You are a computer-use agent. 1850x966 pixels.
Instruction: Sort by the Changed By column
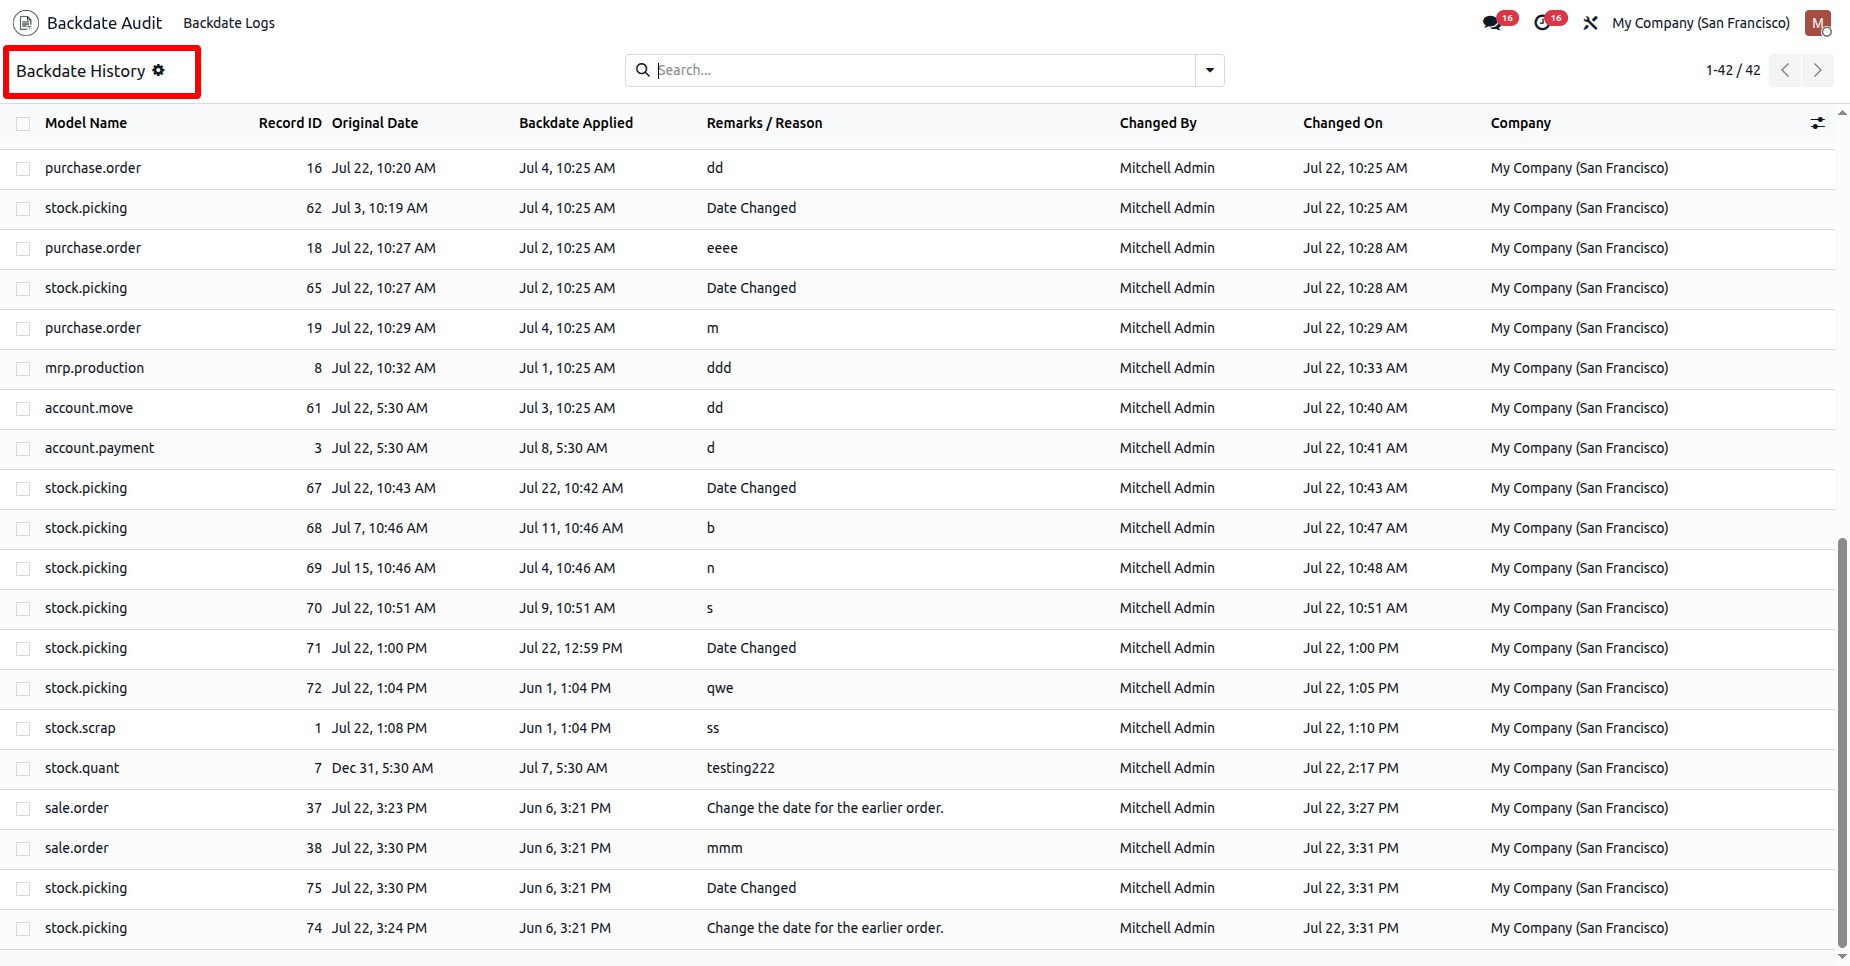tap(1158, 123)
